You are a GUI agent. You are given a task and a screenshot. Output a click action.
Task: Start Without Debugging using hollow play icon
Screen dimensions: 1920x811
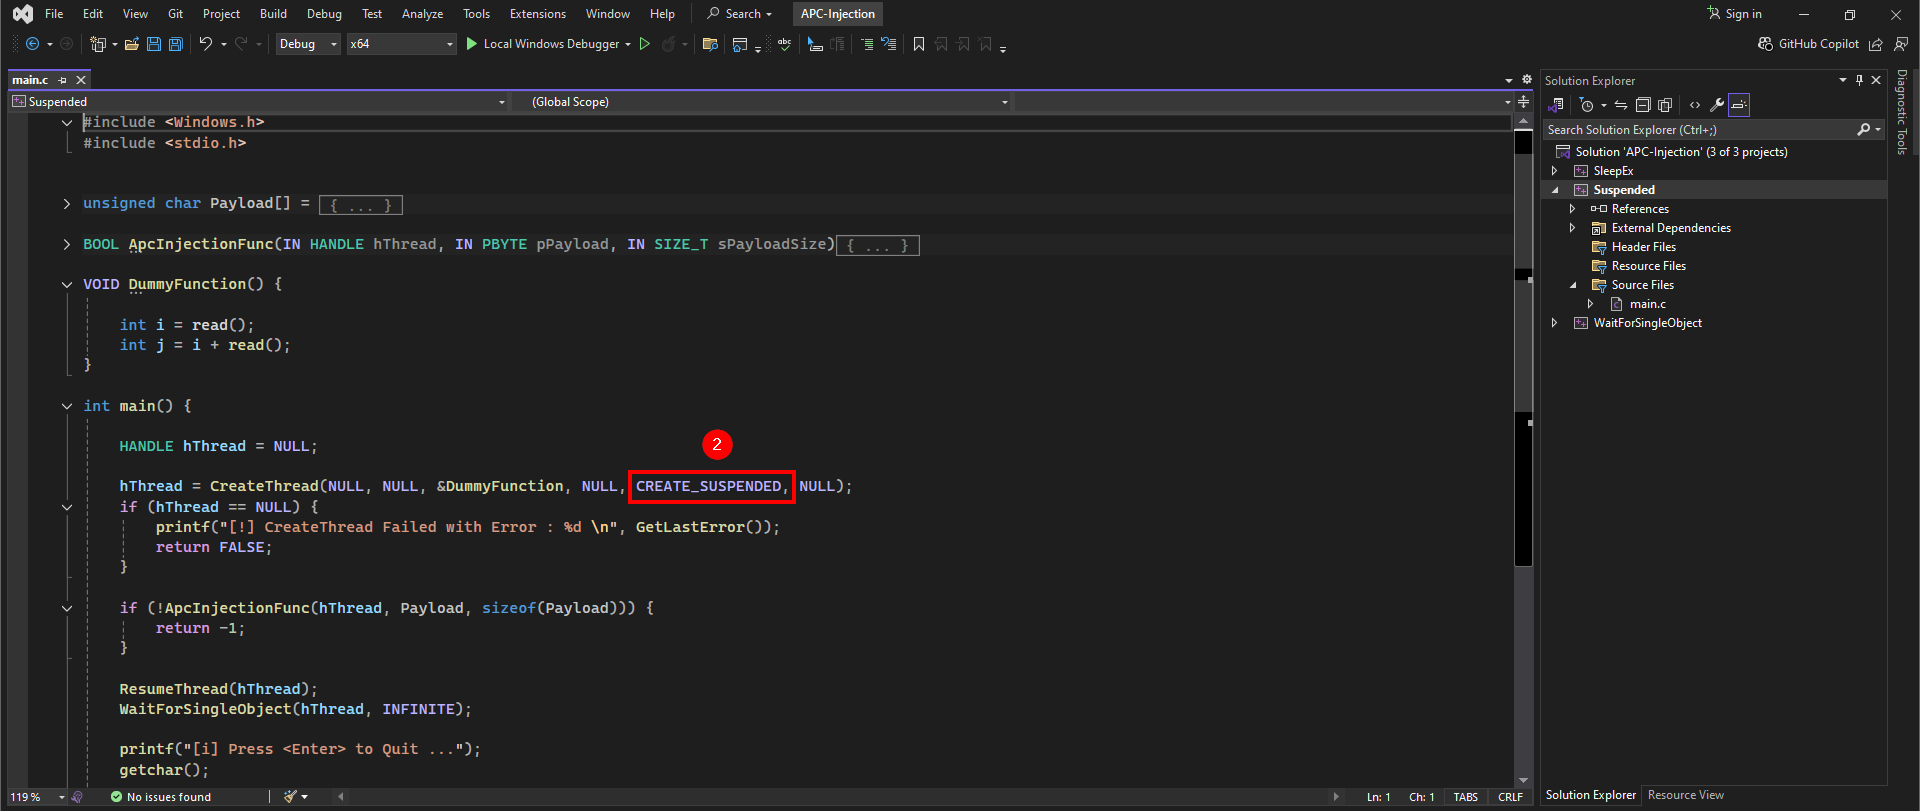point(645,44)
